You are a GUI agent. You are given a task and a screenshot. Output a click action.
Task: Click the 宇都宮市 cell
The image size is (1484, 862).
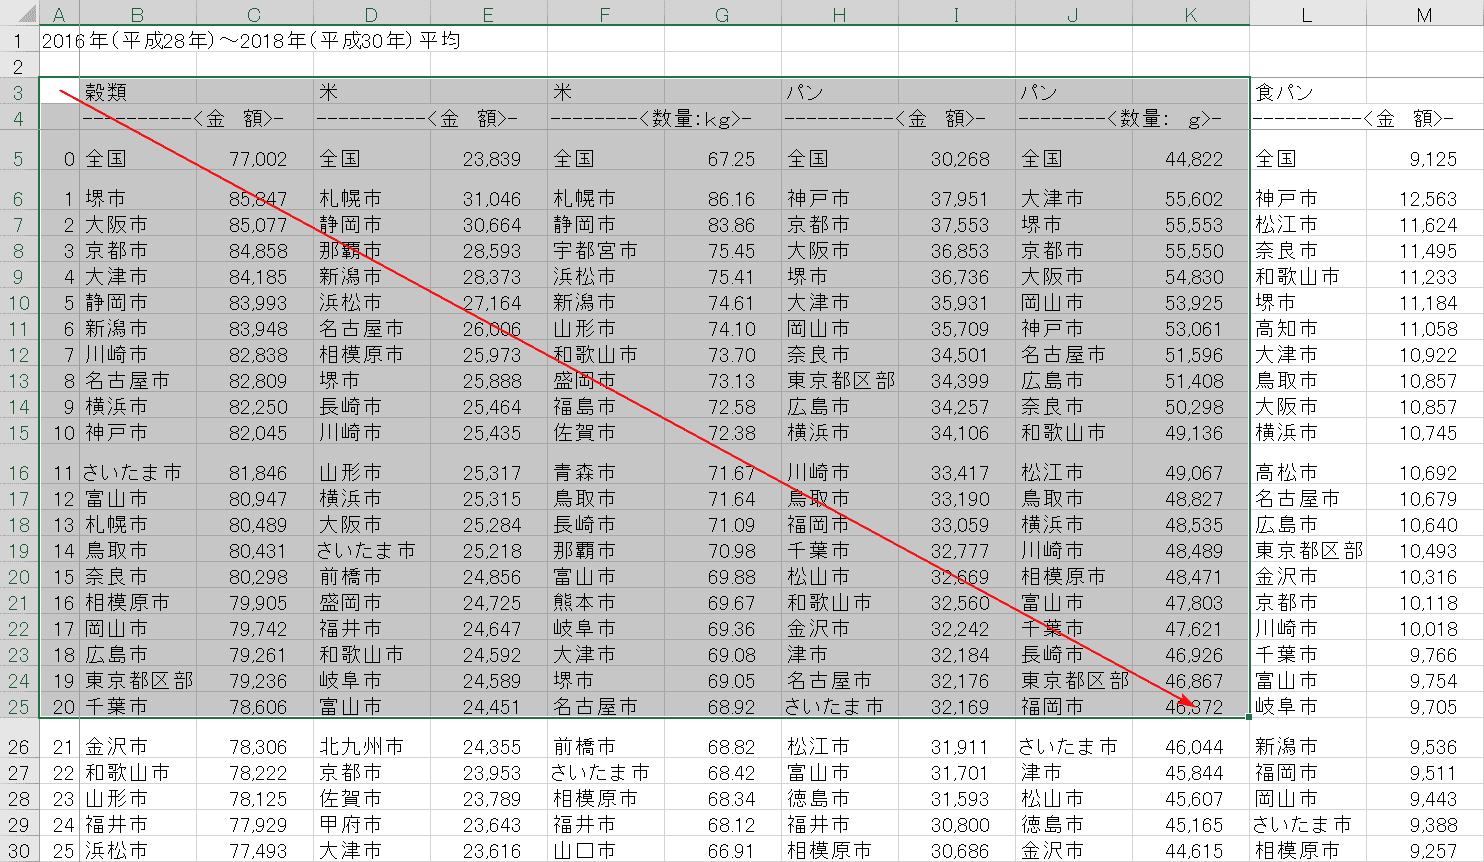click(x=606, y=250)
